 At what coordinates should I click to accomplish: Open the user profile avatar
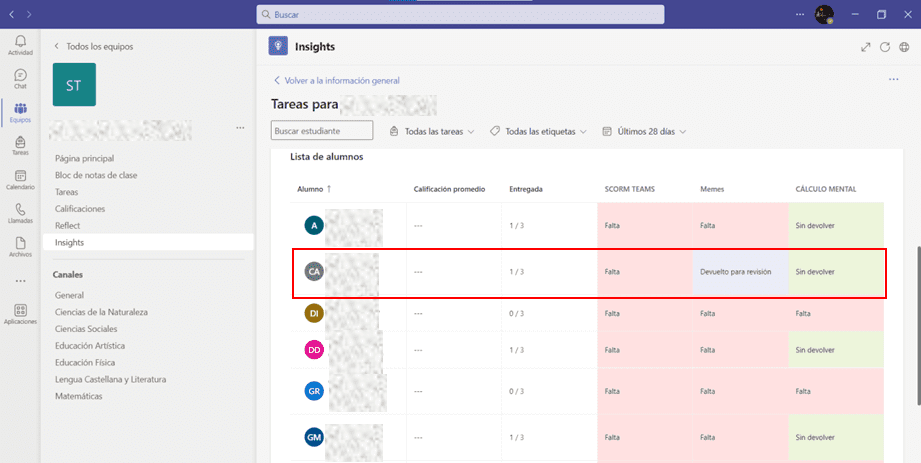[824, 15]
